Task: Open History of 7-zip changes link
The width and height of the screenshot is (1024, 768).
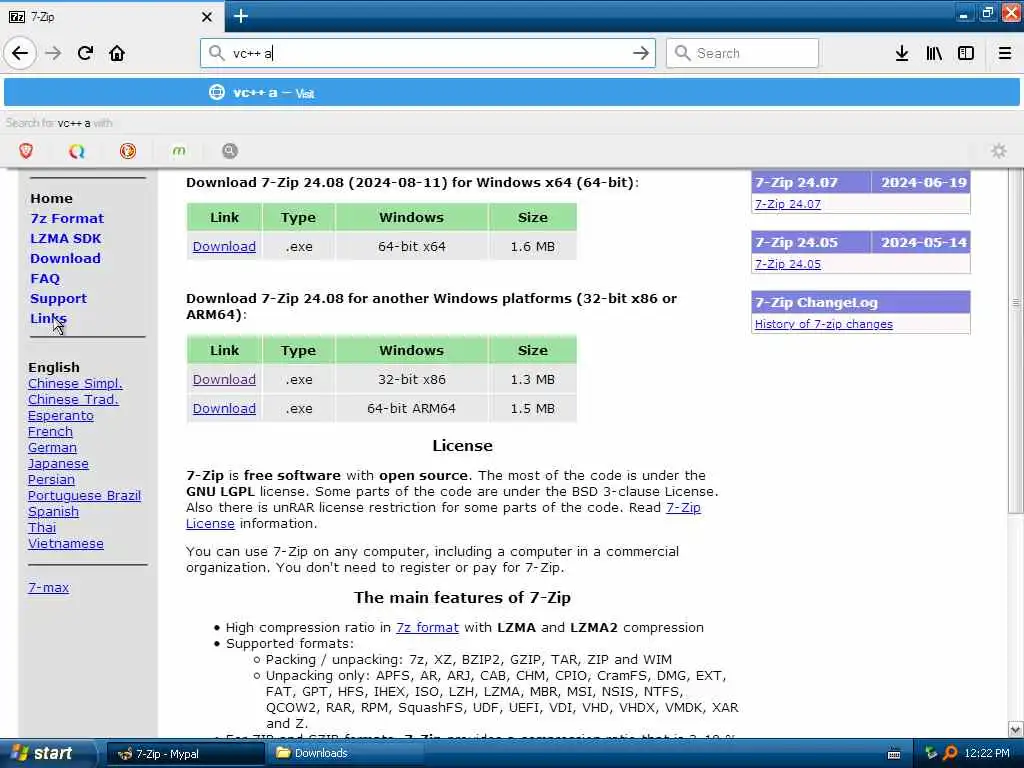Action: click(824, 324)
